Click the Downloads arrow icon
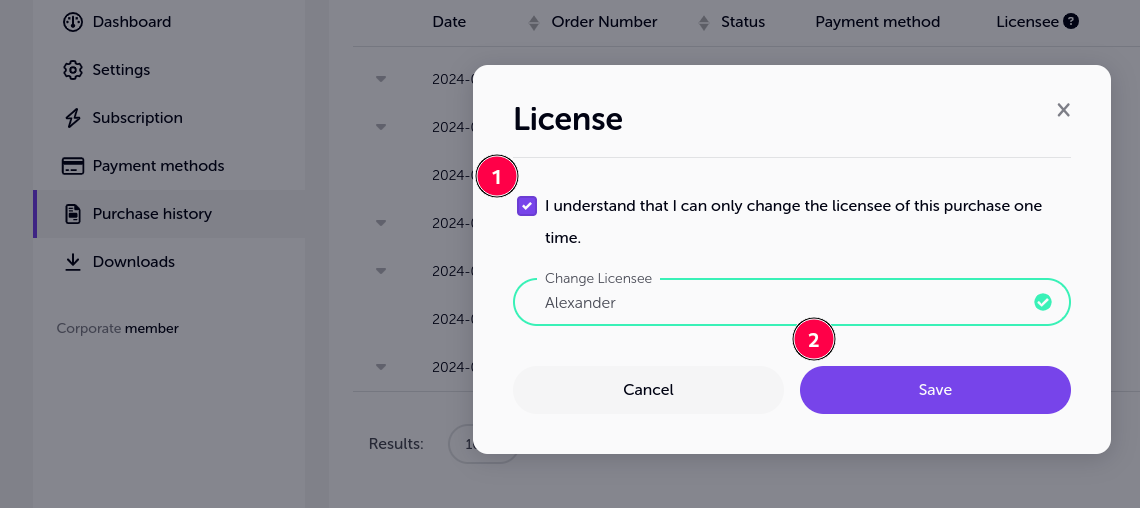Screen dimensions: 1140x508 pos(73,262)
